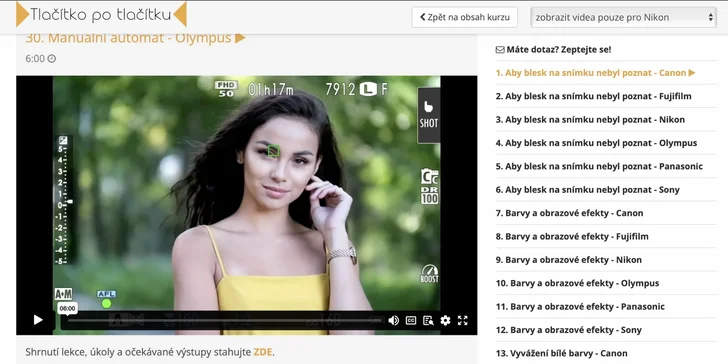This screenshot has width=728, height=364.
Task: Mute the video using the speaker icon
Action: click(393, 320)
